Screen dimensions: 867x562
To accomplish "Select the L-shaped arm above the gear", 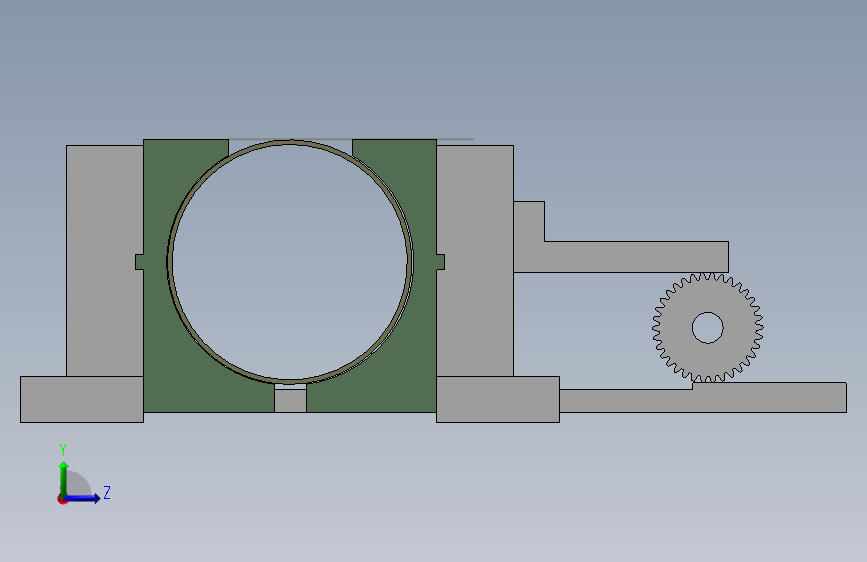I will pos(620,257).
